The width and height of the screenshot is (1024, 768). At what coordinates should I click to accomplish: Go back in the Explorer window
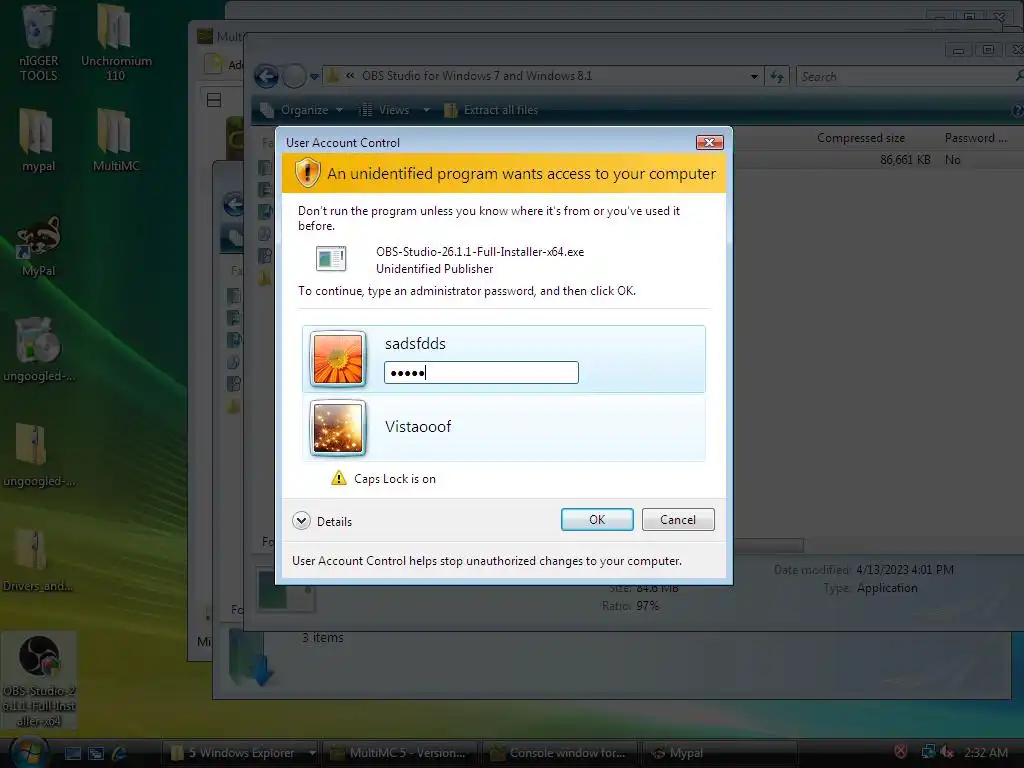coord(266,76)
